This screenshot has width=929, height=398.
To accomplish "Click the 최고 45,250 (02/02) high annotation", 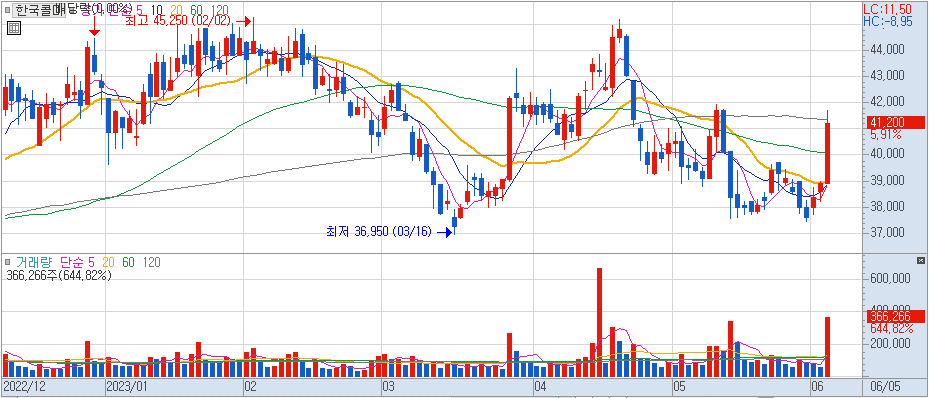I will [x=177, y=21].
